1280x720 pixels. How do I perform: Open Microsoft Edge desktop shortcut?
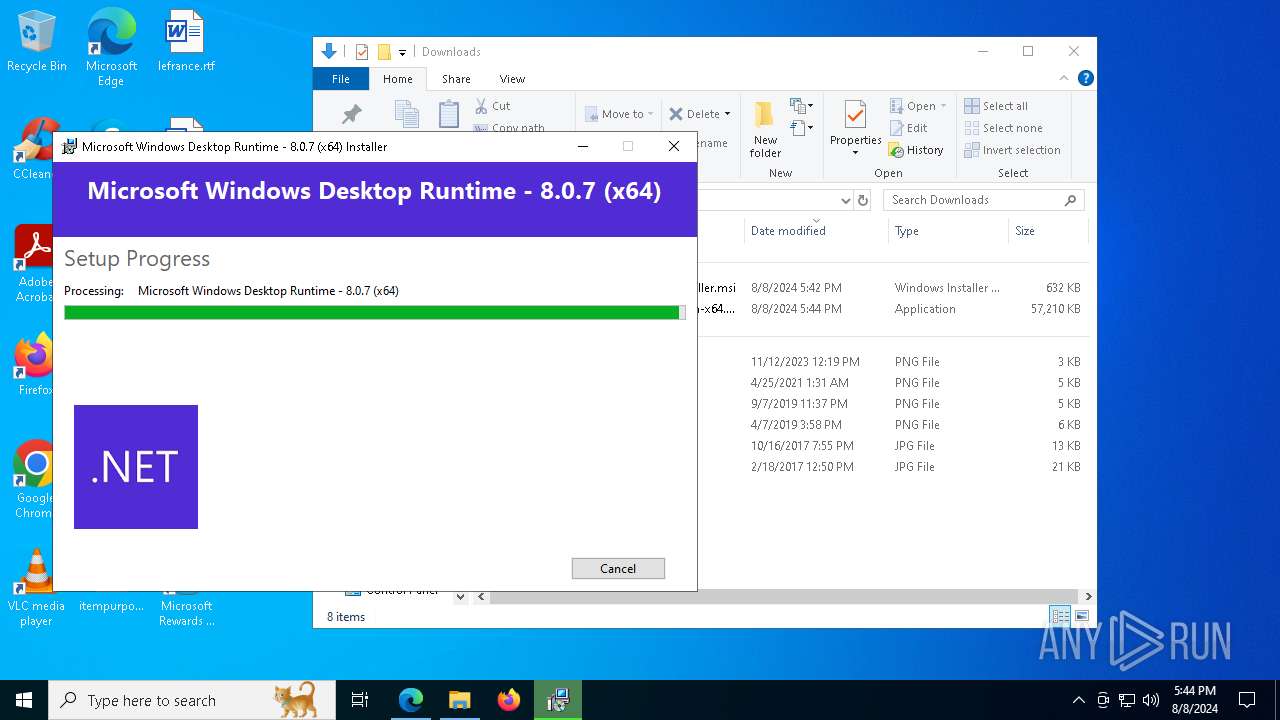point(111,48)
